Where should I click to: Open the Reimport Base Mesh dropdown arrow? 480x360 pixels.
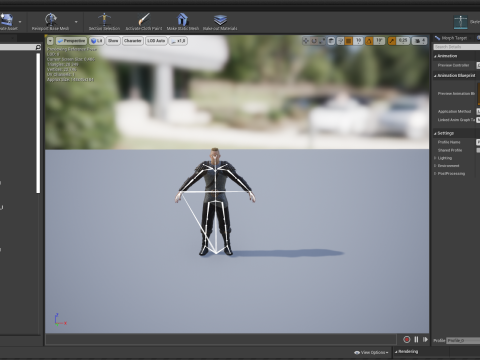[x=76, y=22]
